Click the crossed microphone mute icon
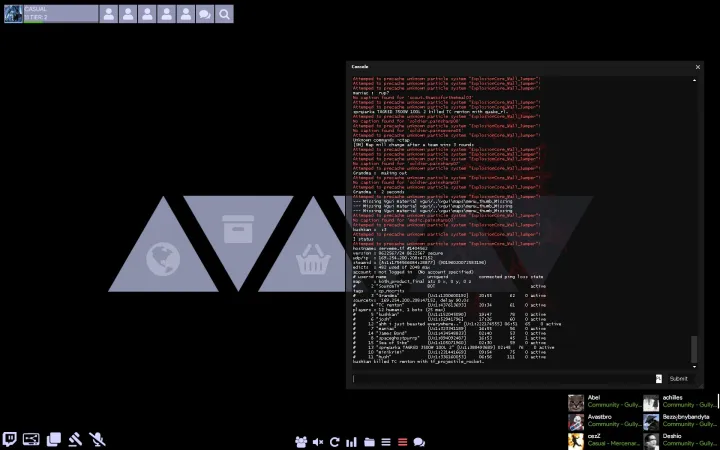The image size is (720, 450). tap(97, 439)
